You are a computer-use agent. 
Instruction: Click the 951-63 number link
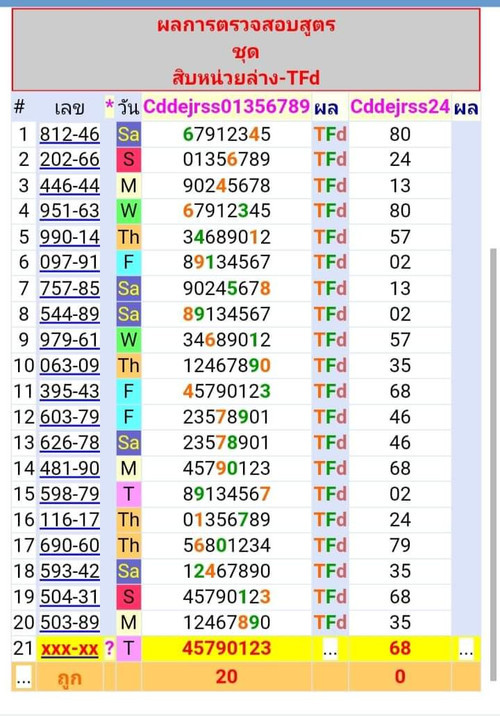(69, 211)
